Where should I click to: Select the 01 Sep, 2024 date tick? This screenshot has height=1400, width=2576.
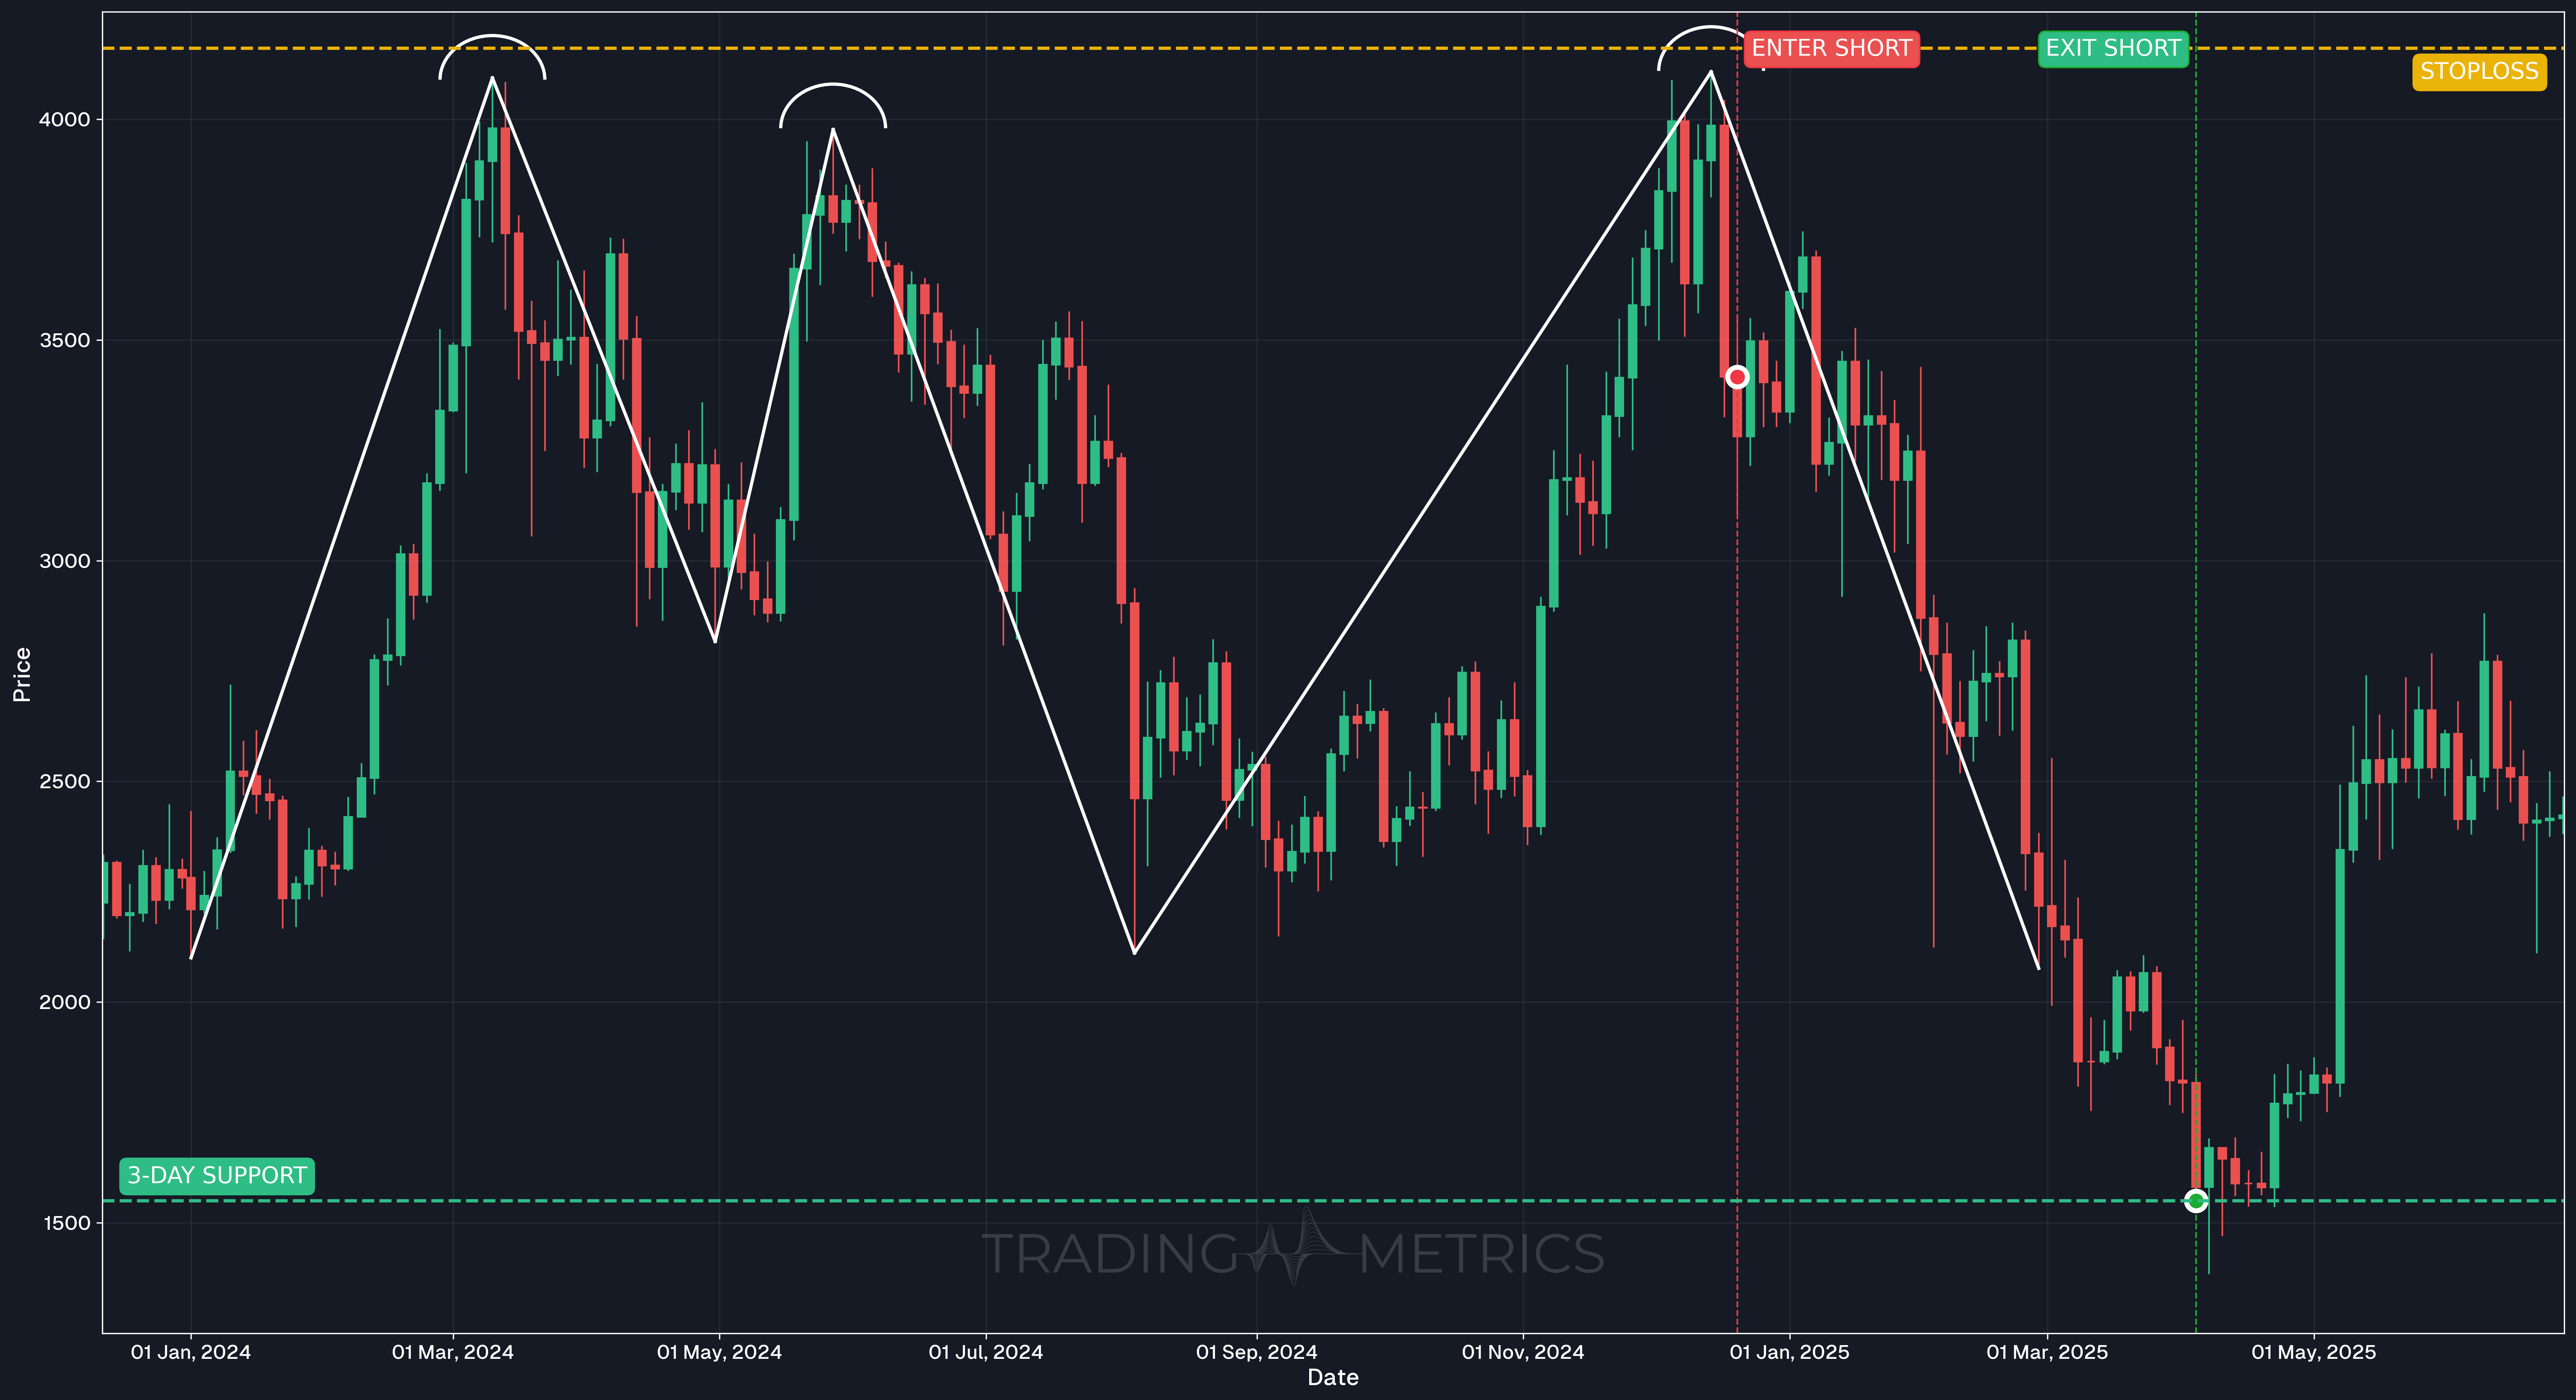pyautogui.click(x=1257, y=1352)
